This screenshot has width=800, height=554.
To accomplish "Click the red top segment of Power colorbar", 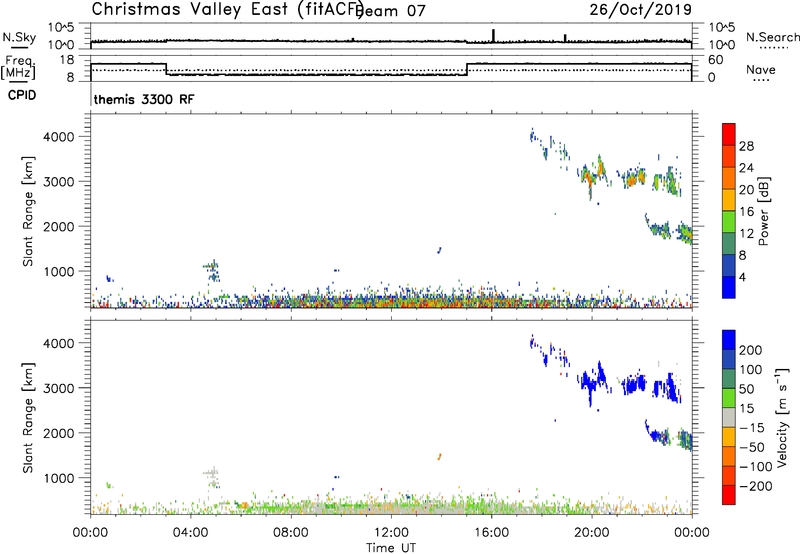I will pos(729,134).
